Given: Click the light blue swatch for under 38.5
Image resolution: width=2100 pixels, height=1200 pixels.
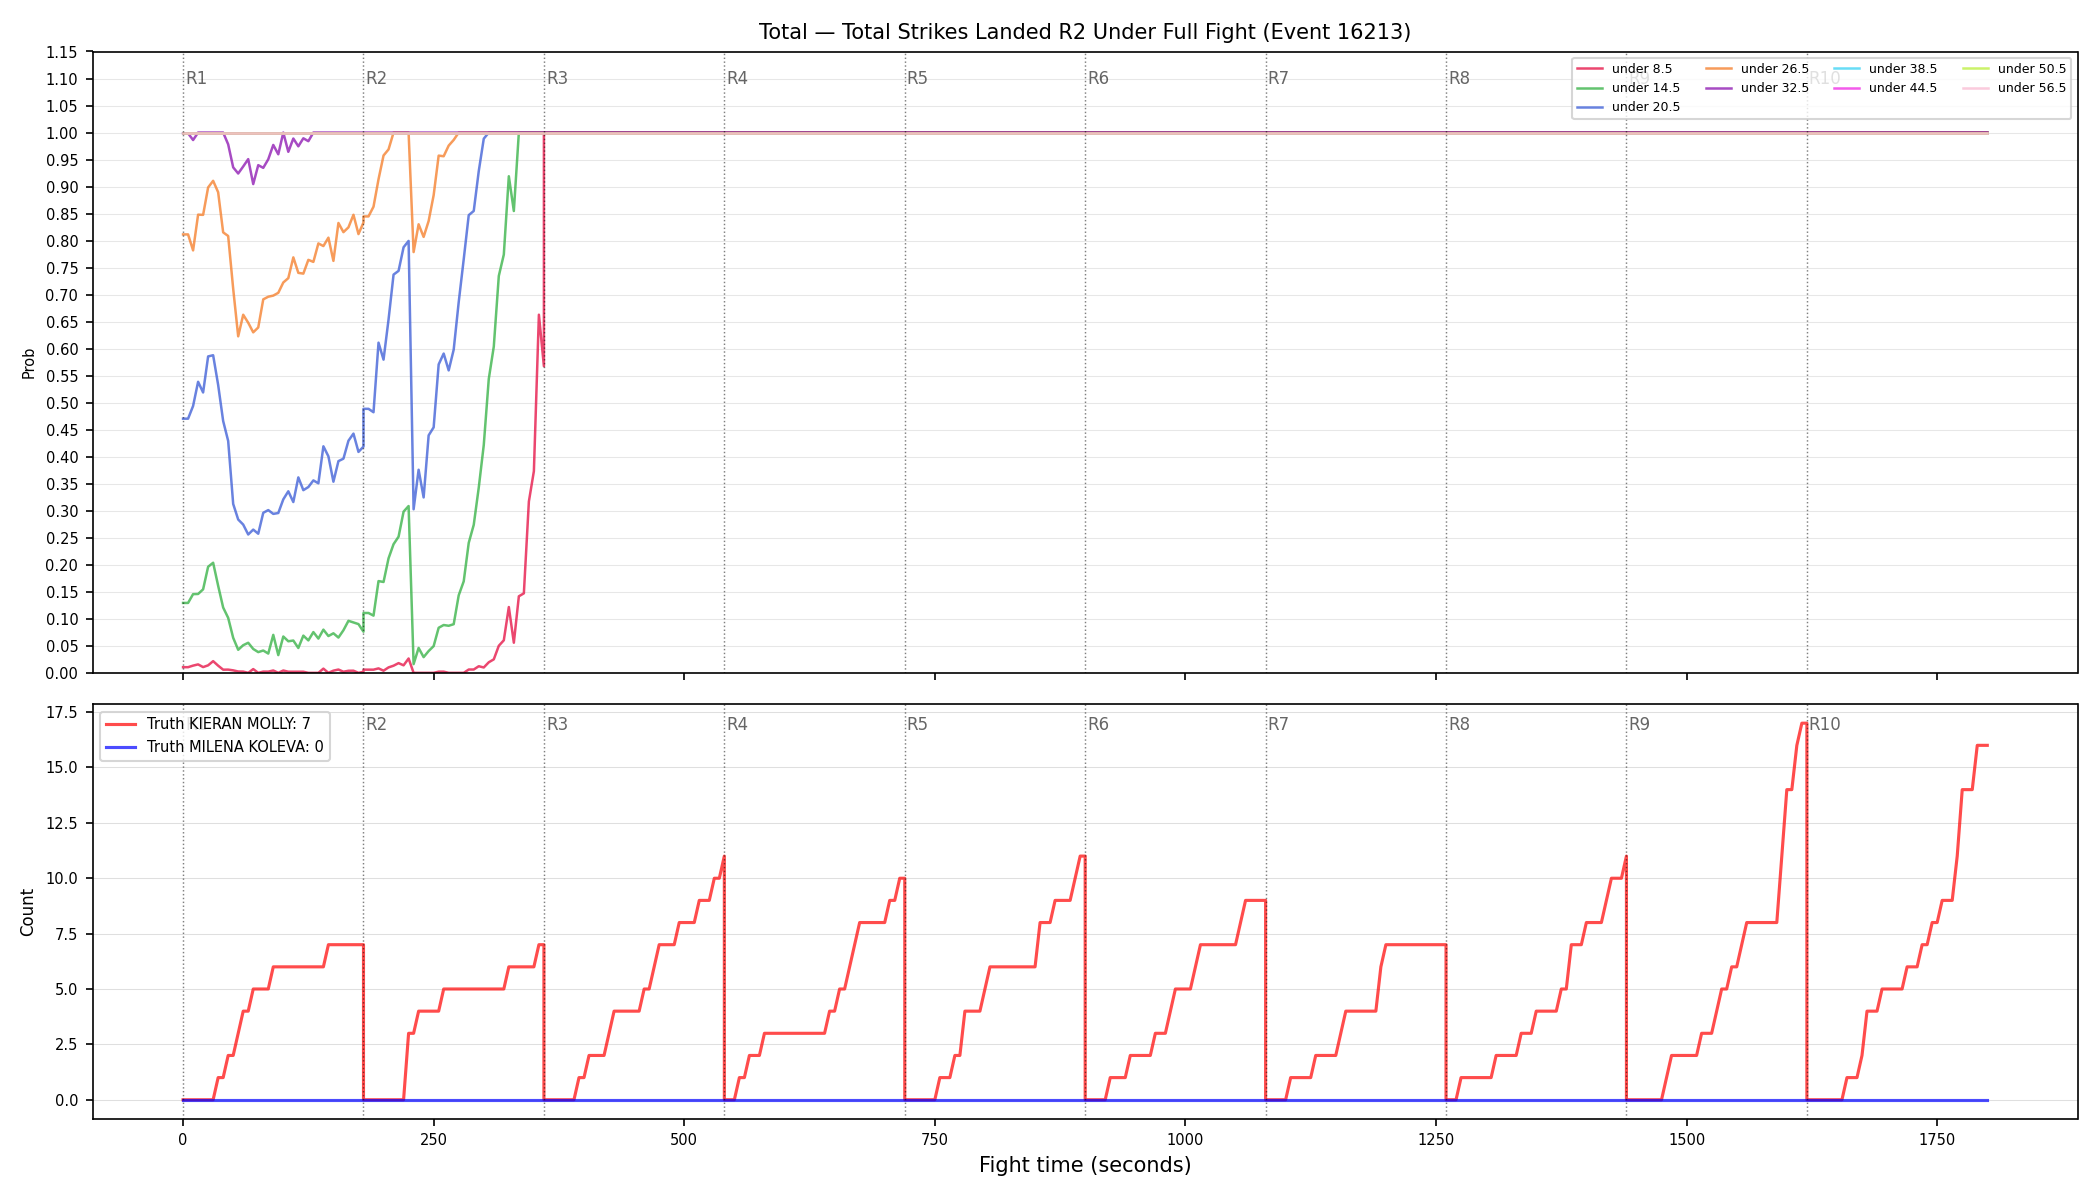Looking at the screenshot, I should [1847, 69].
